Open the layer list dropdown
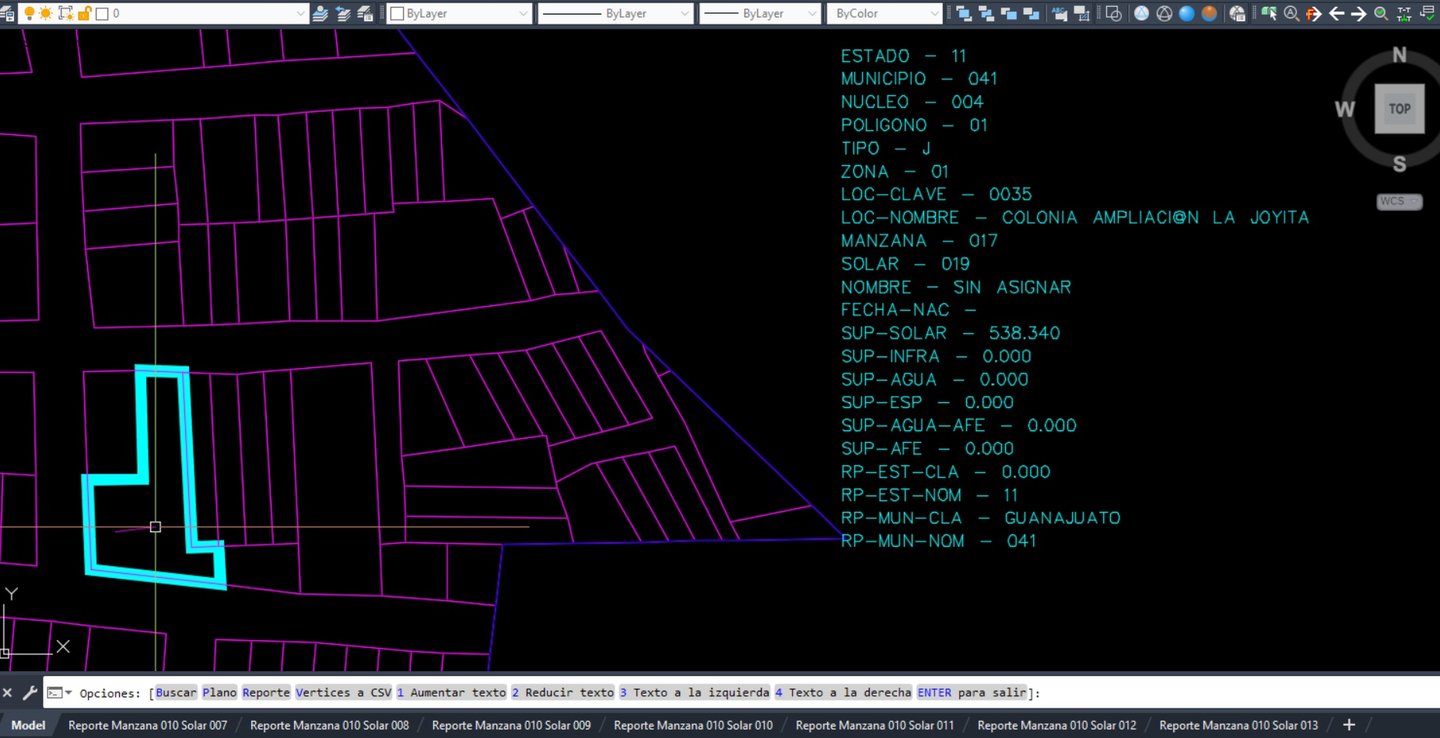Image resolution: width=1440 pixels, height=738 pixels. click(301, 14)
